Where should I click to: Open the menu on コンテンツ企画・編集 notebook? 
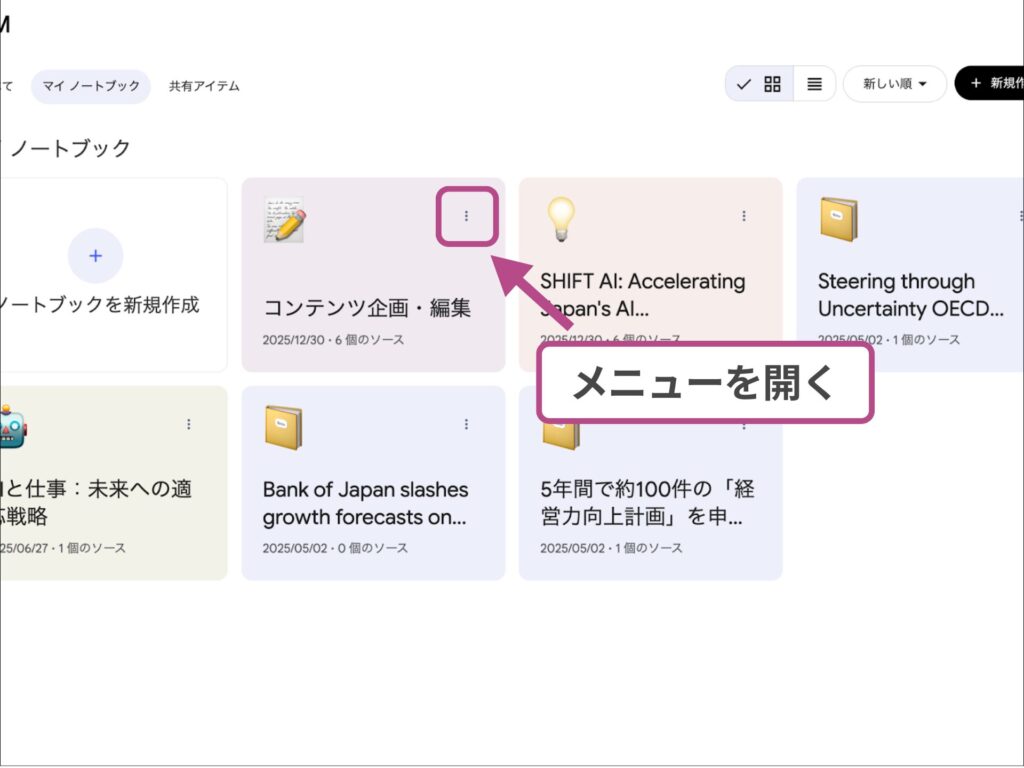point(467,215)
